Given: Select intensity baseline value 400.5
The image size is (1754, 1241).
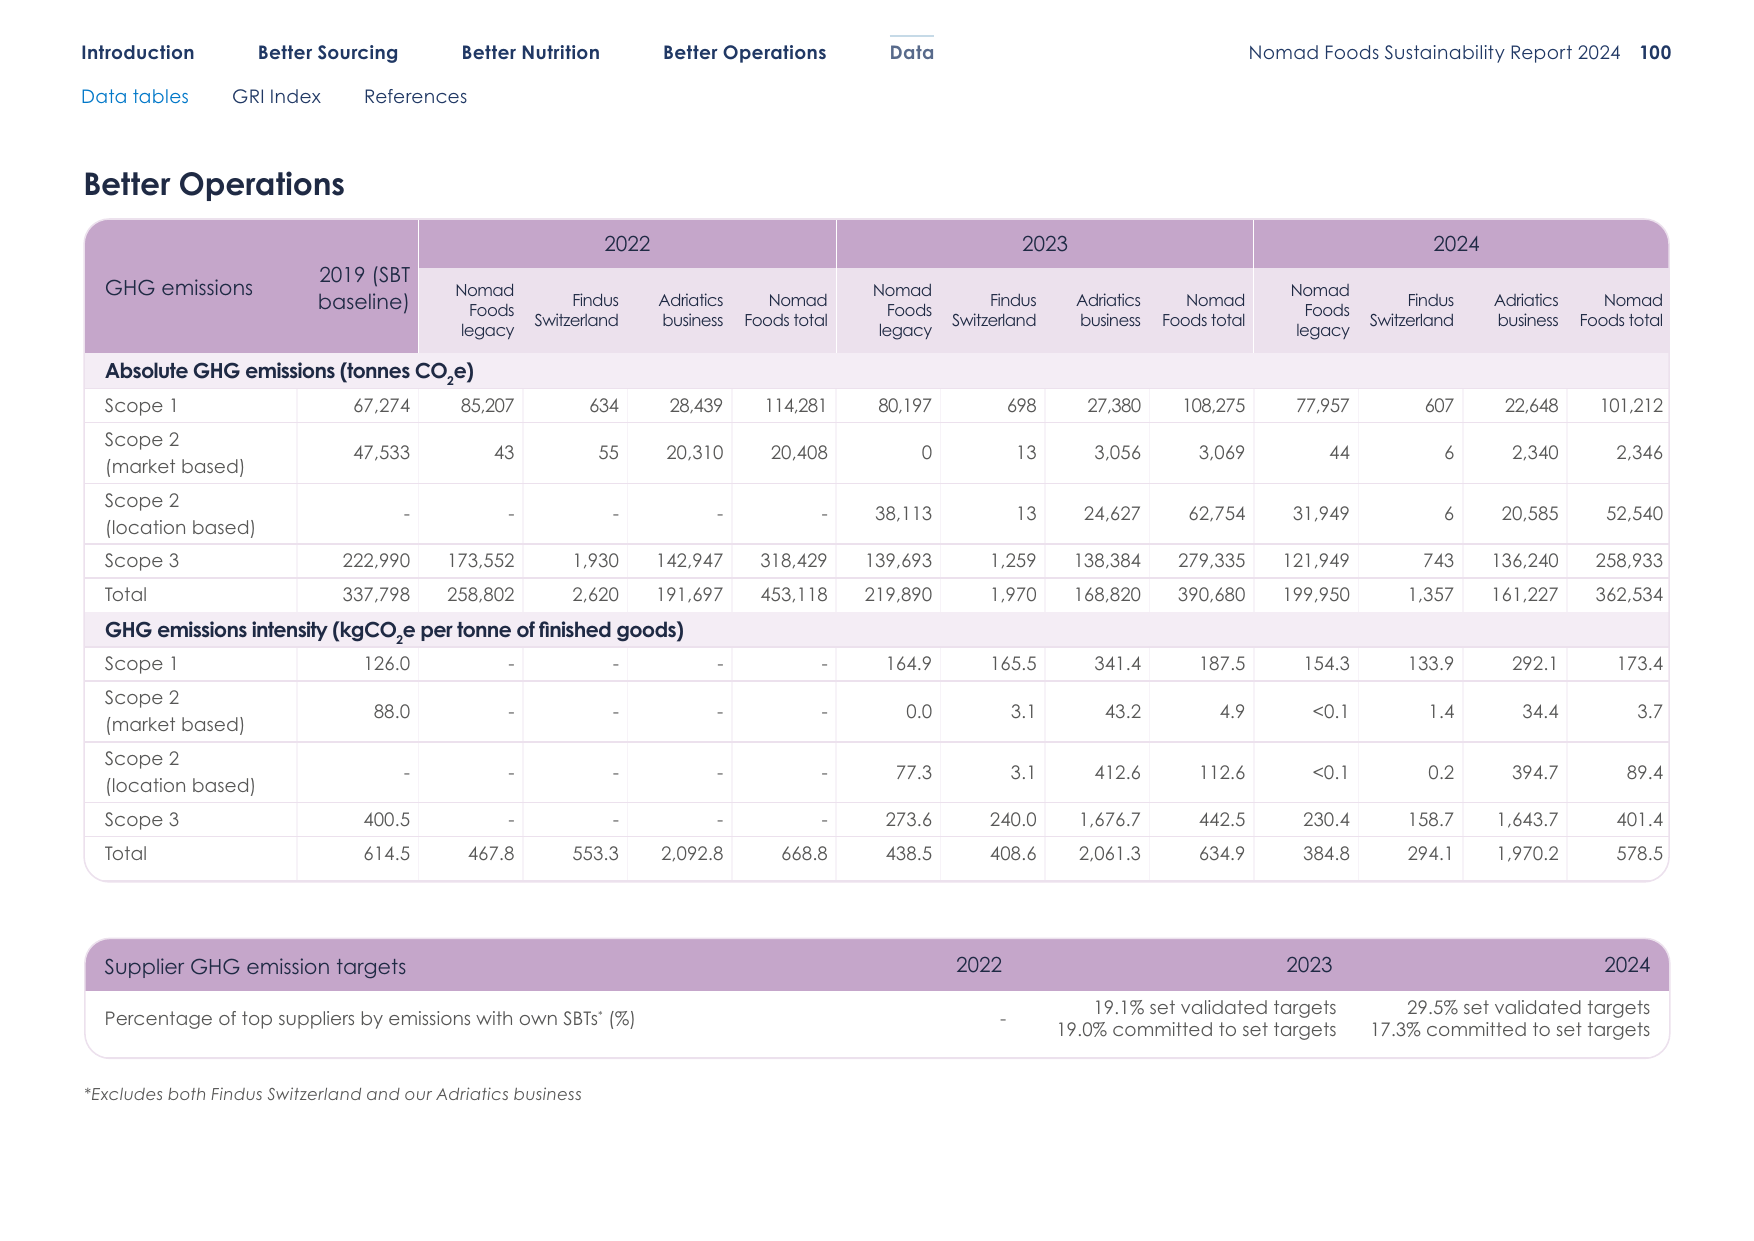Looking at the screenshot, I should 387,820.
